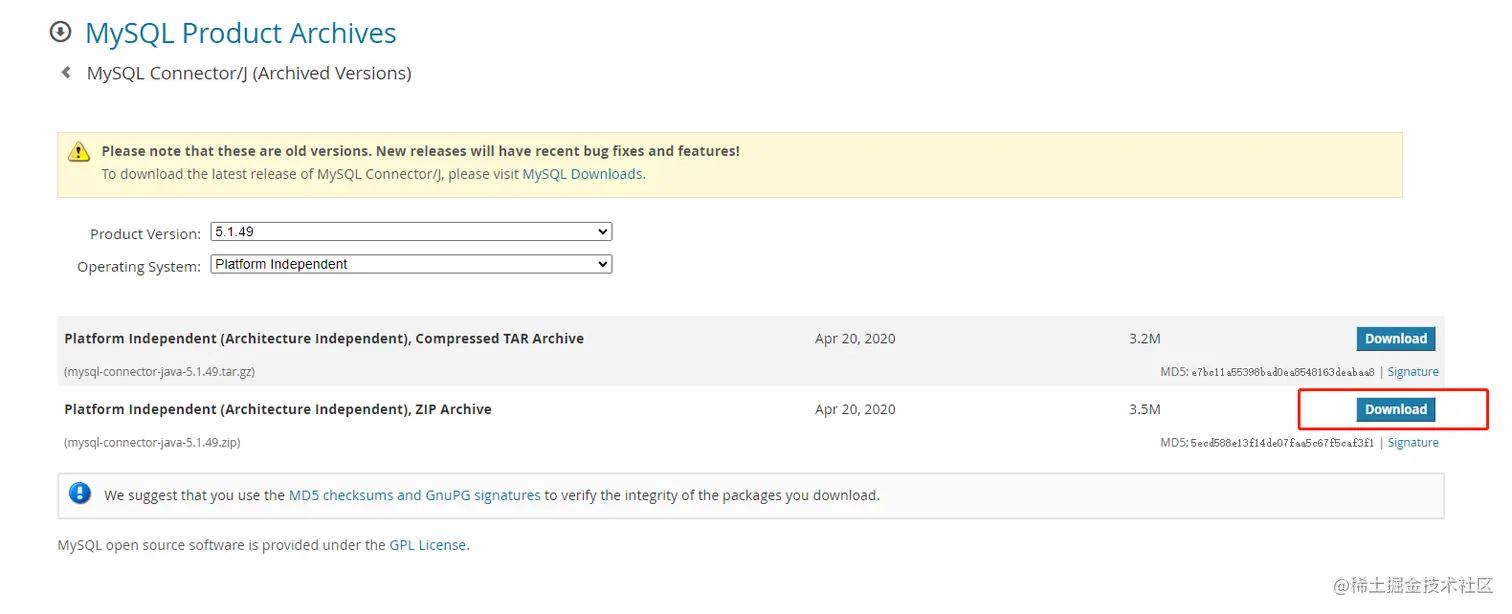
Task: Open Signature link for the zip file
Action: (1413, 442)
